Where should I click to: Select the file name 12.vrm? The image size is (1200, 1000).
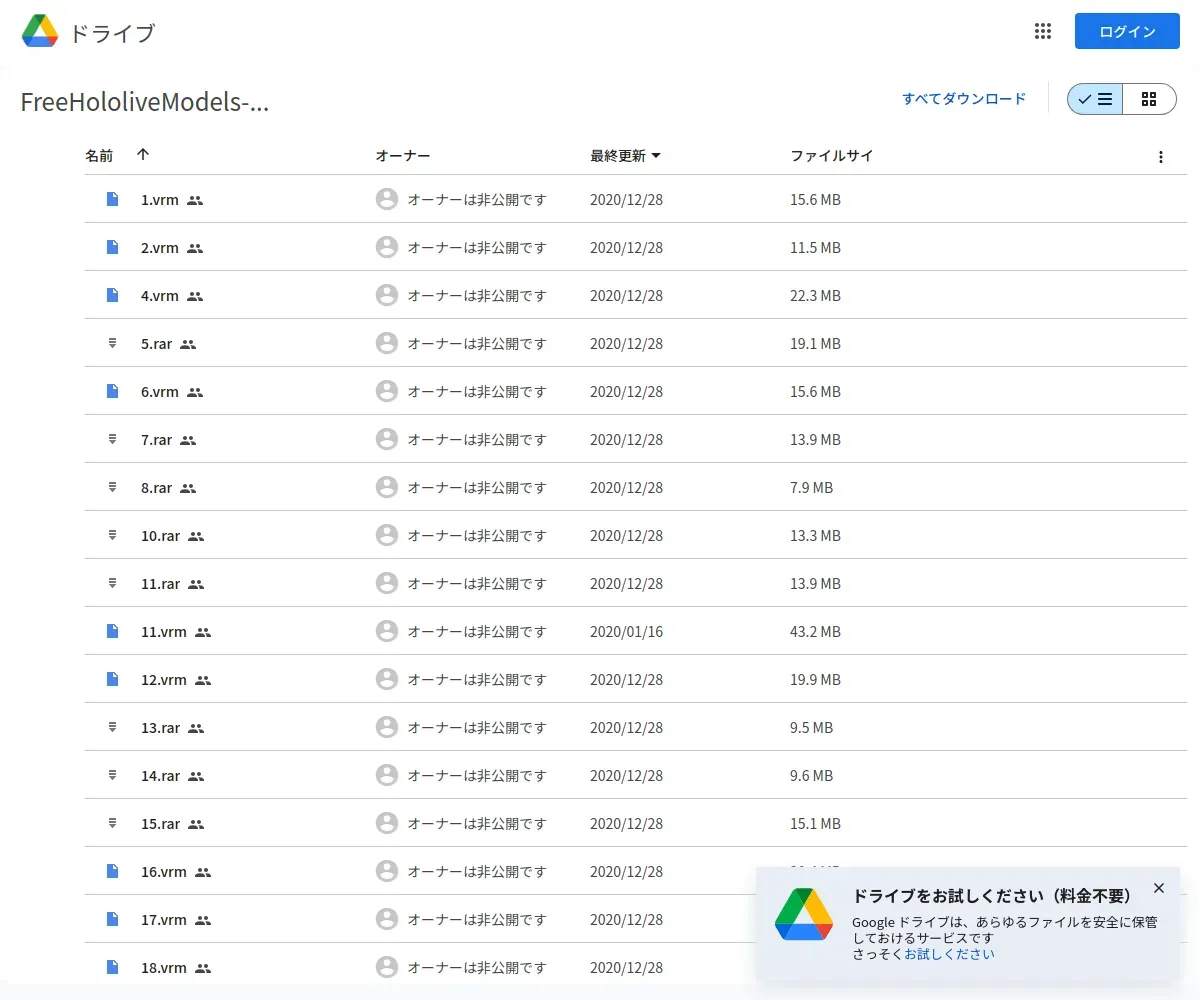[164, 680]
